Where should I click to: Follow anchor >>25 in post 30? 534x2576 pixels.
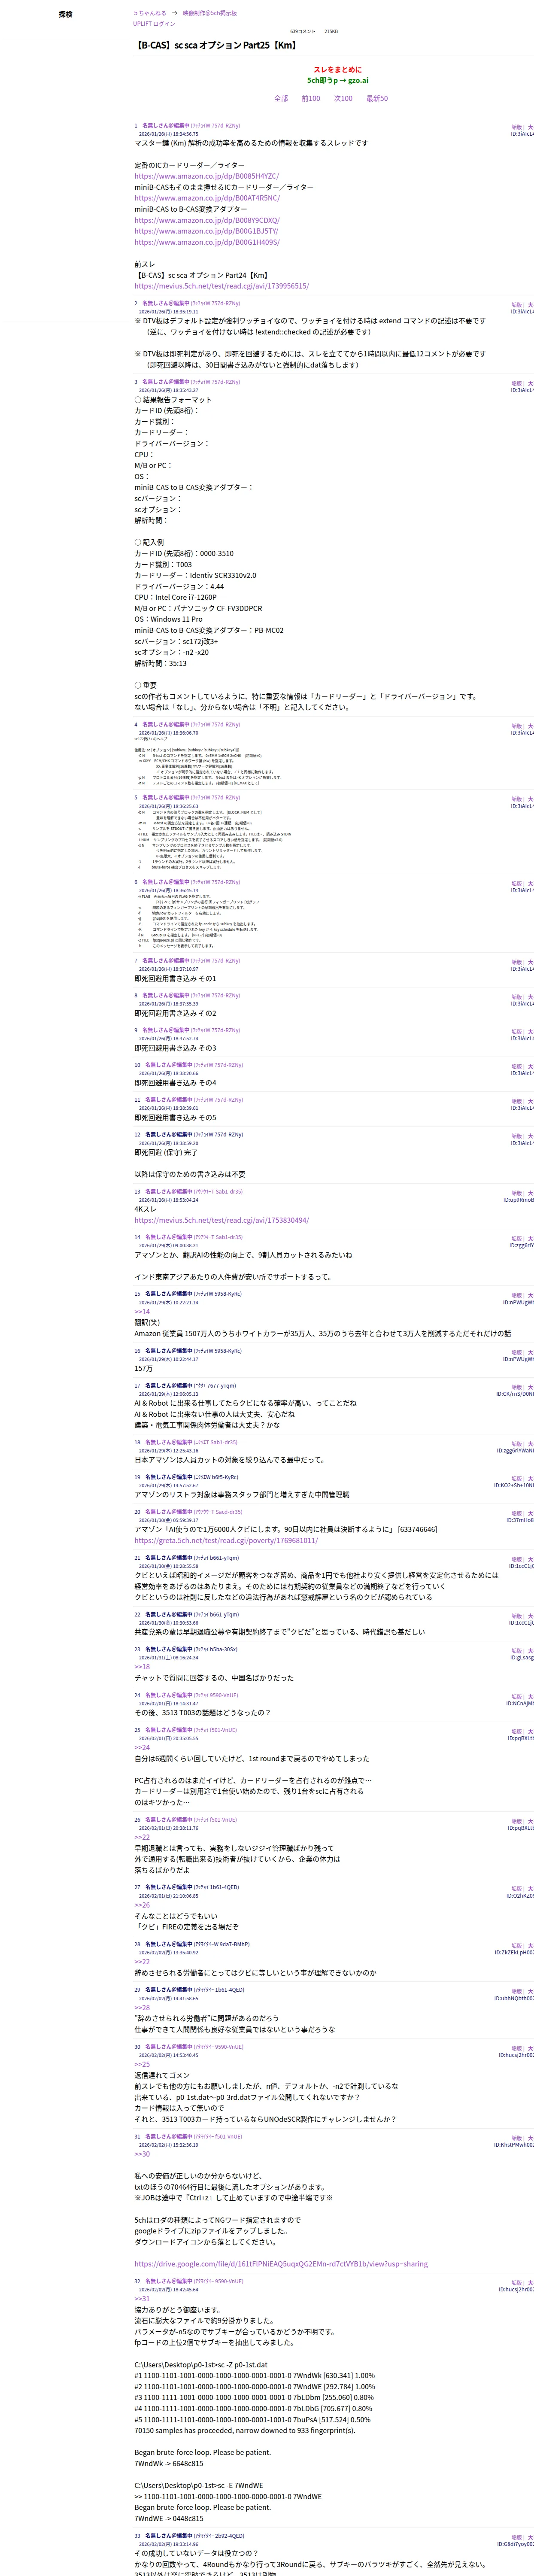pyautogui.click(x=142, y=2064)
